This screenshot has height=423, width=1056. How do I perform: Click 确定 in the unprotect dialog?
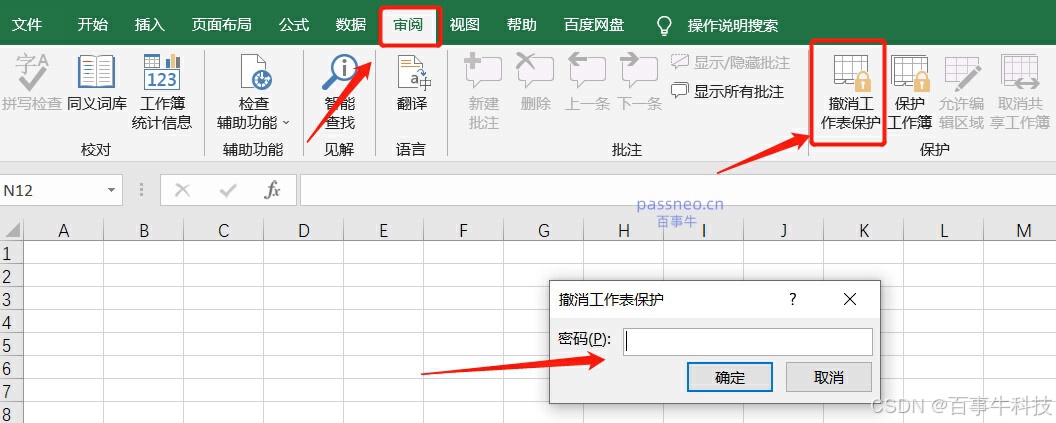tap(729, 377)
